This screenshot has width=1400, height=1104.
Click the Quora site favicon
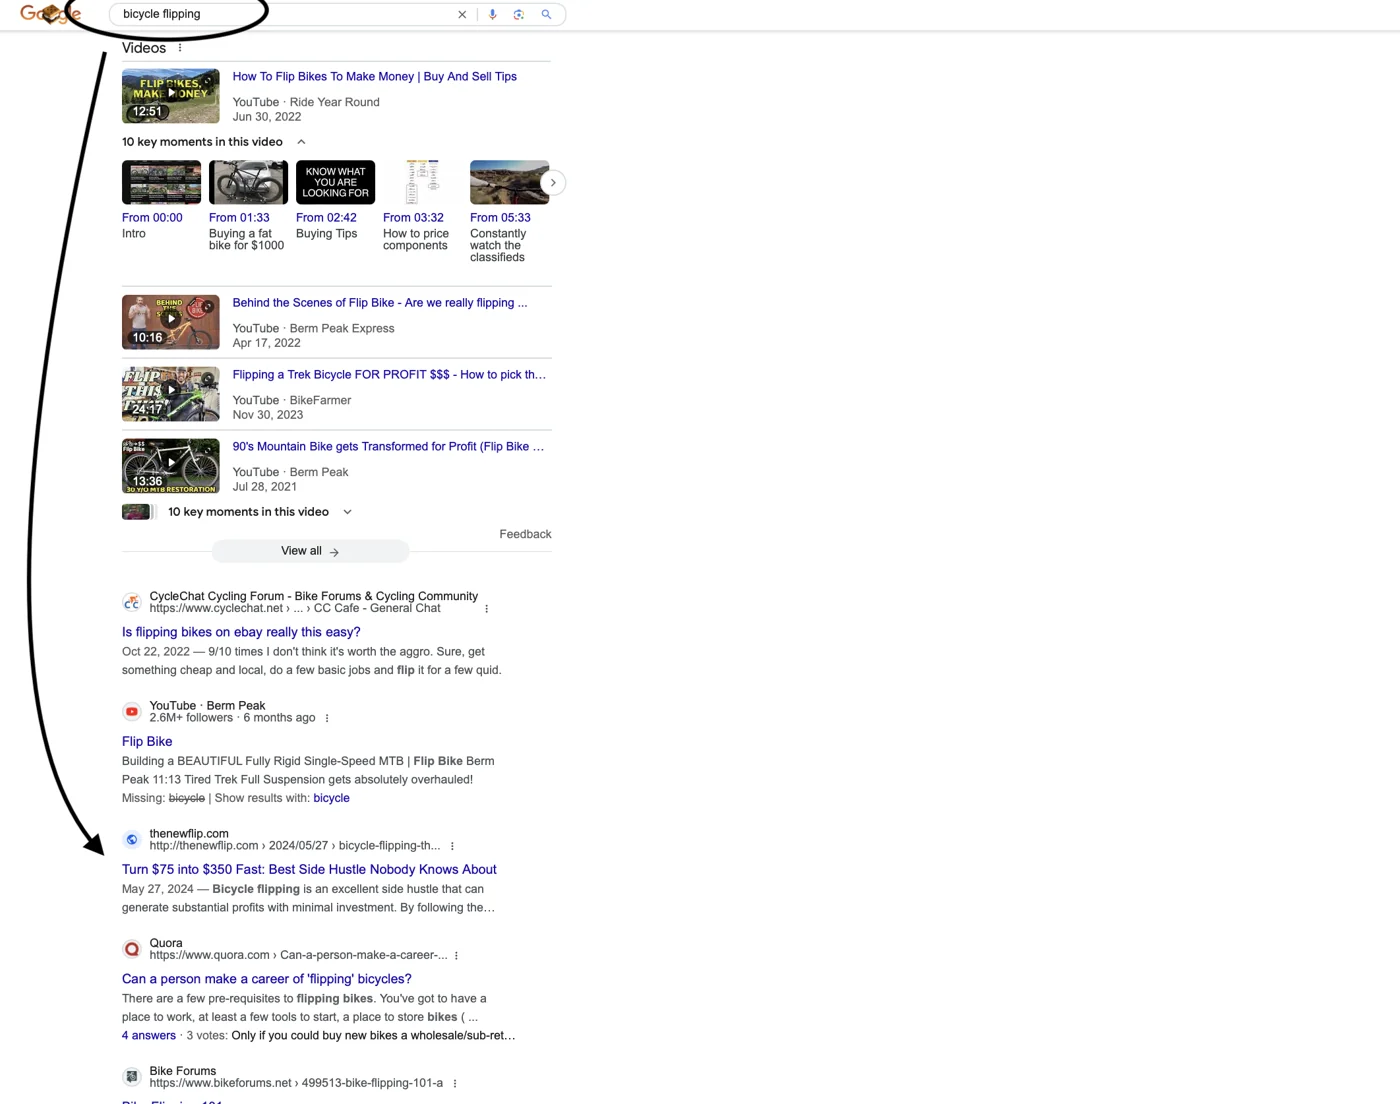click(132, 949)
